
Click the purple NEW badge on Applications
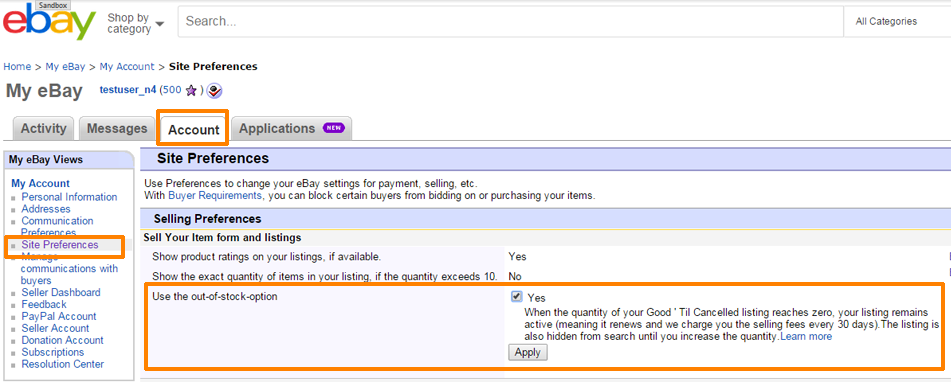(x=334, y=128)
